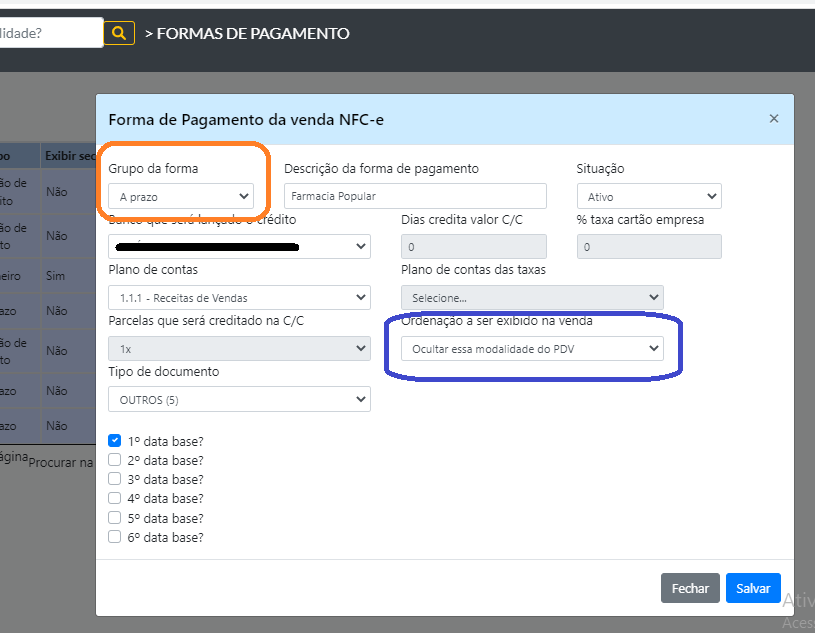Uncheck the 1º data base checkbox
Image resolution: width=815 pixels, height=633 pixels.
click(115, 441)
